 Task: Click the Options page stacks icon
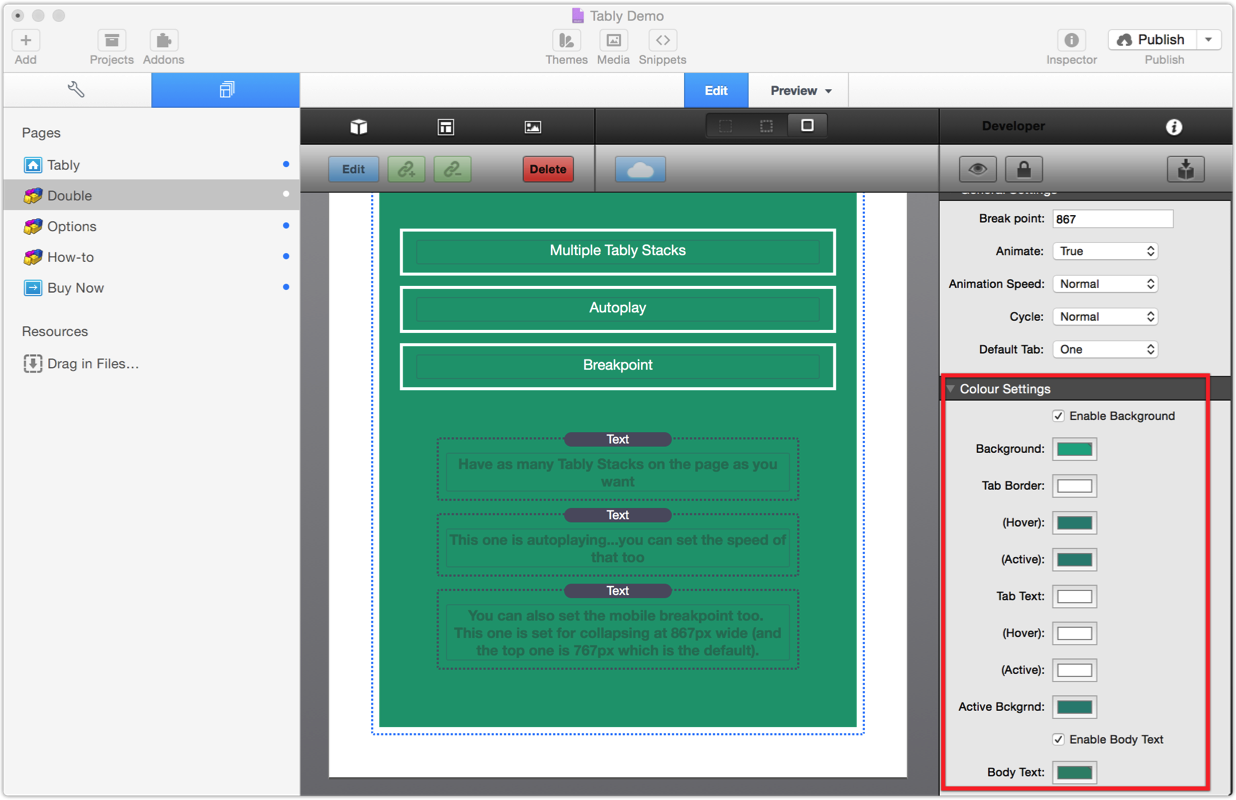pos(33,226)
